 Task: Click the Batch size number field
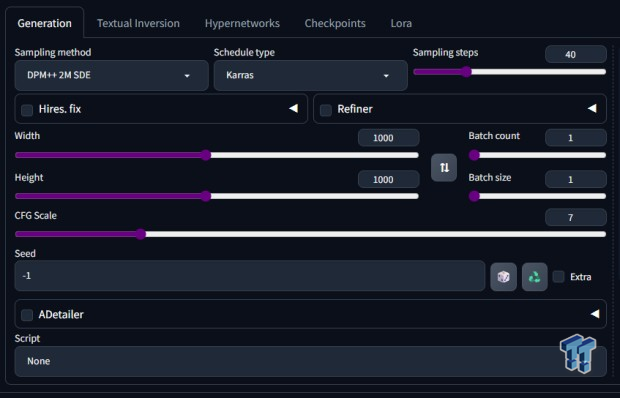click(x=576, y=179)
